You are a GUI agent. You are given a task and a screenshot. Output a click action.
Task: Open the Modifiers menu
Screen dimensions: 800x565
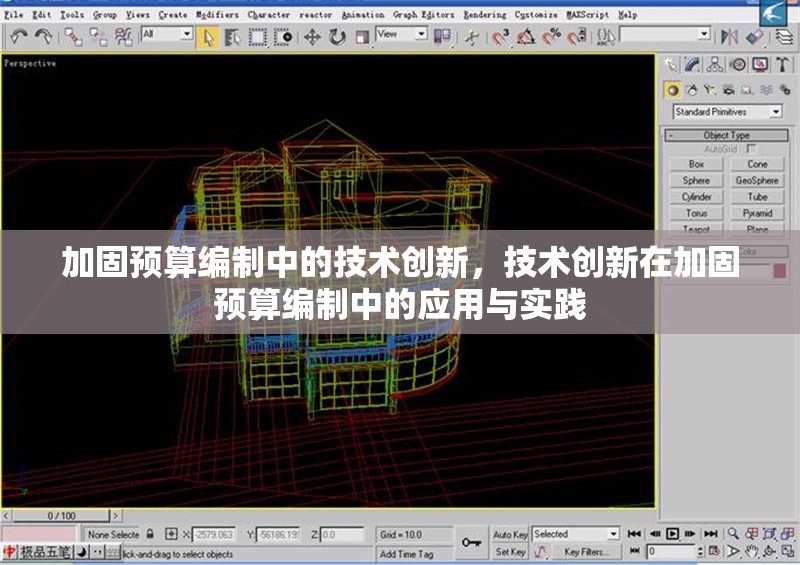(217, 15)
